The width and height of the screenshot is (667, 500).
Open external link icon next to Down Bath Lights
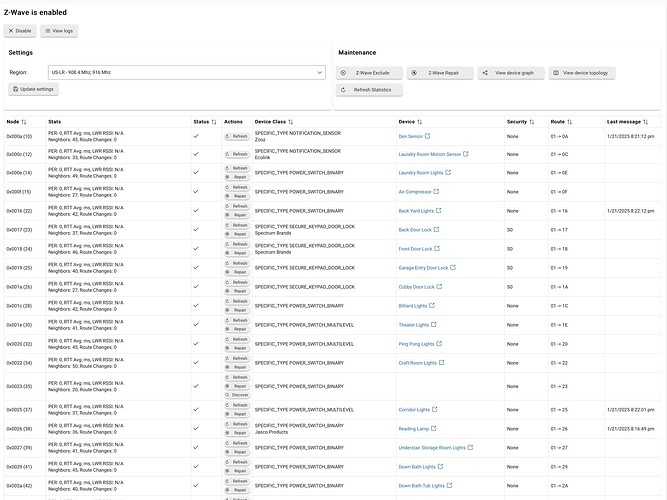[440, 467]
